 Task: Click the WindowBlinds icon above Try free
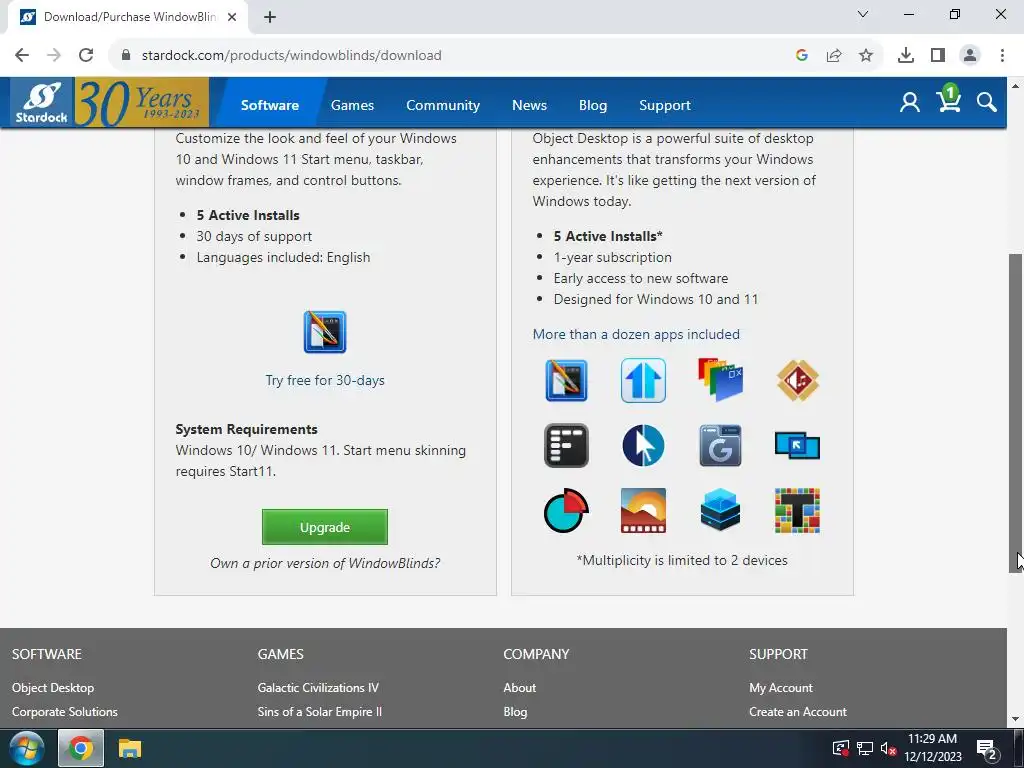coord(325,332)
